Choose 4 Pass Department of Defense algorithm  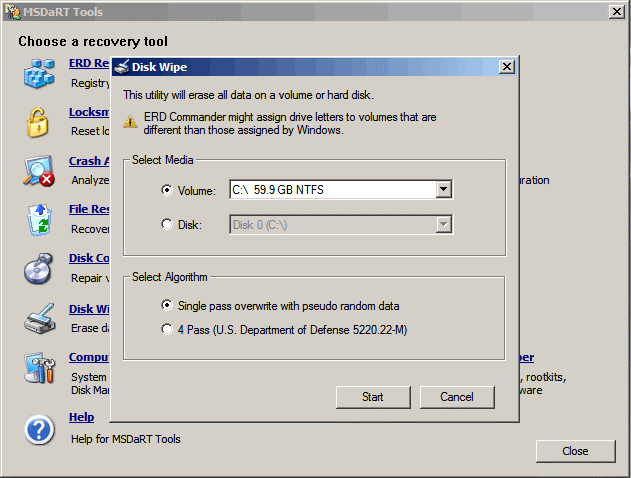pos(167,329)
